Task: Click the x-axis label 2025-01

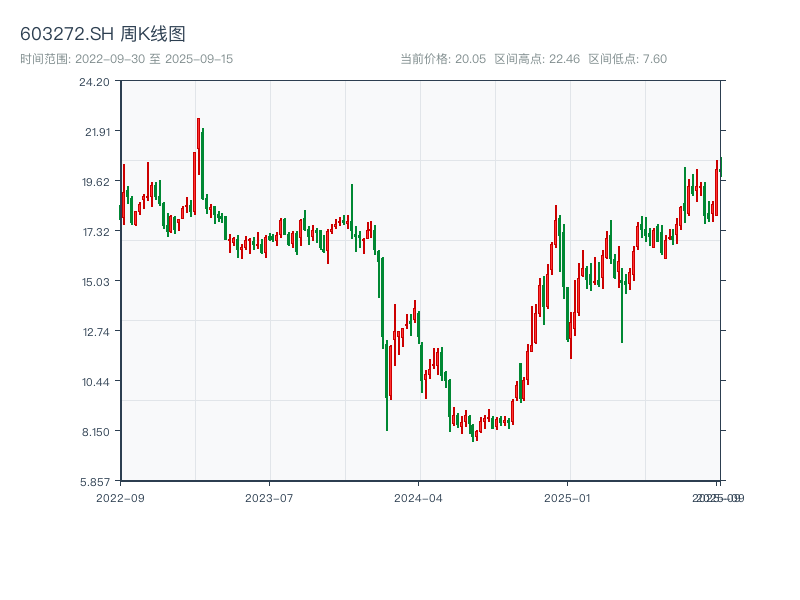Action: 567,498
